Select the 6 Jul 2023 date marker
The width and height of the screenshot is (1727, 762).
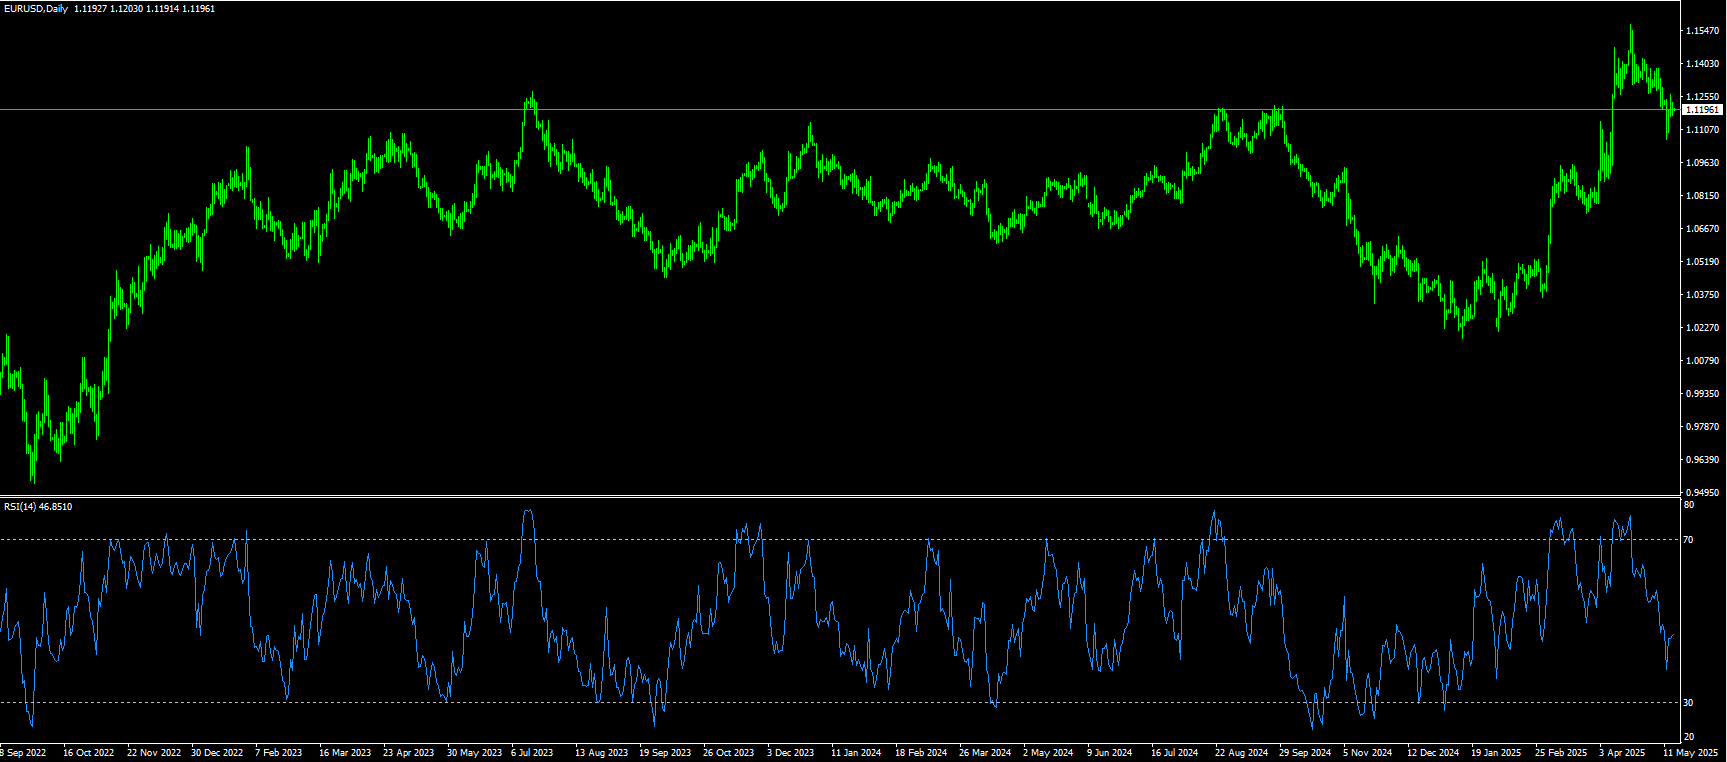pos(532,753)
